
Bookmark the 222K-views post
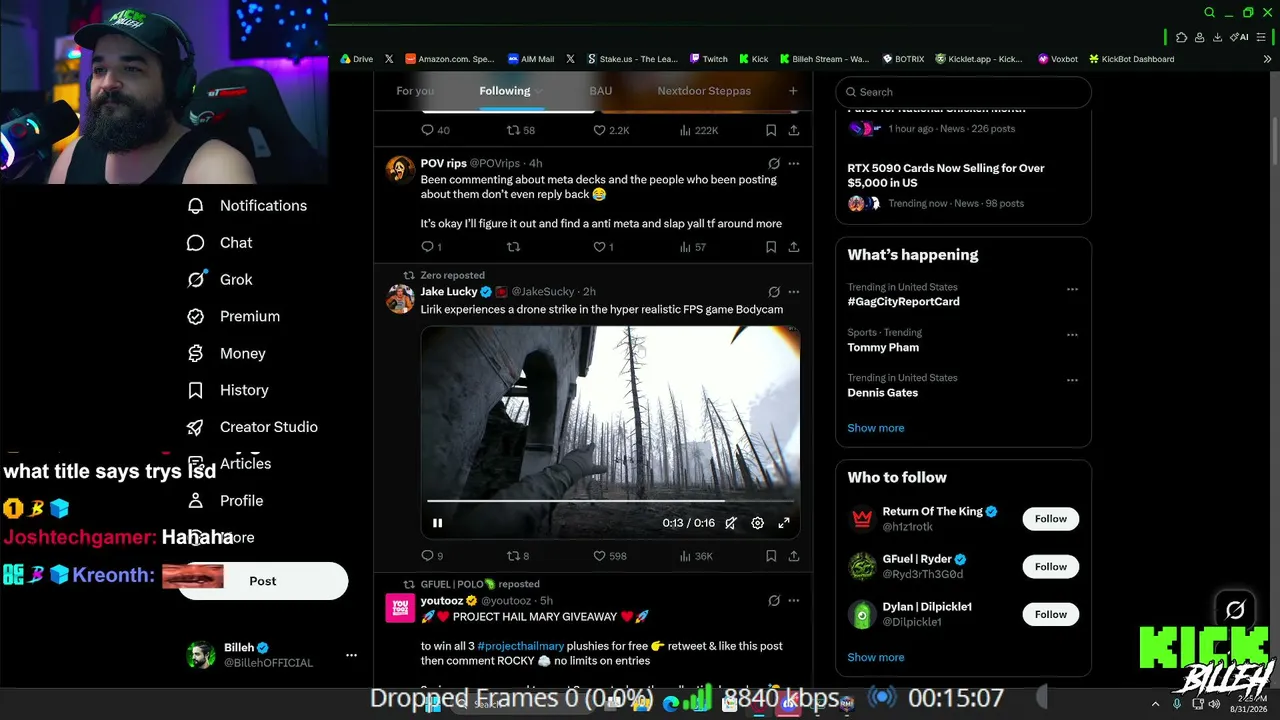[x=771, y=131]
